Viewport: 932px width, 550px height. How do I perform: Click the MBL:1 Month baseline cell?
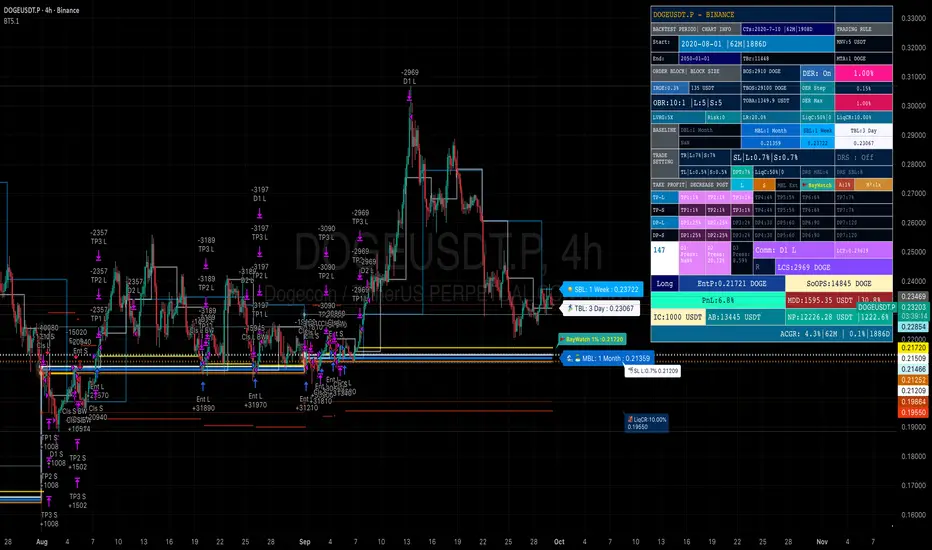(x=770, y=130)
